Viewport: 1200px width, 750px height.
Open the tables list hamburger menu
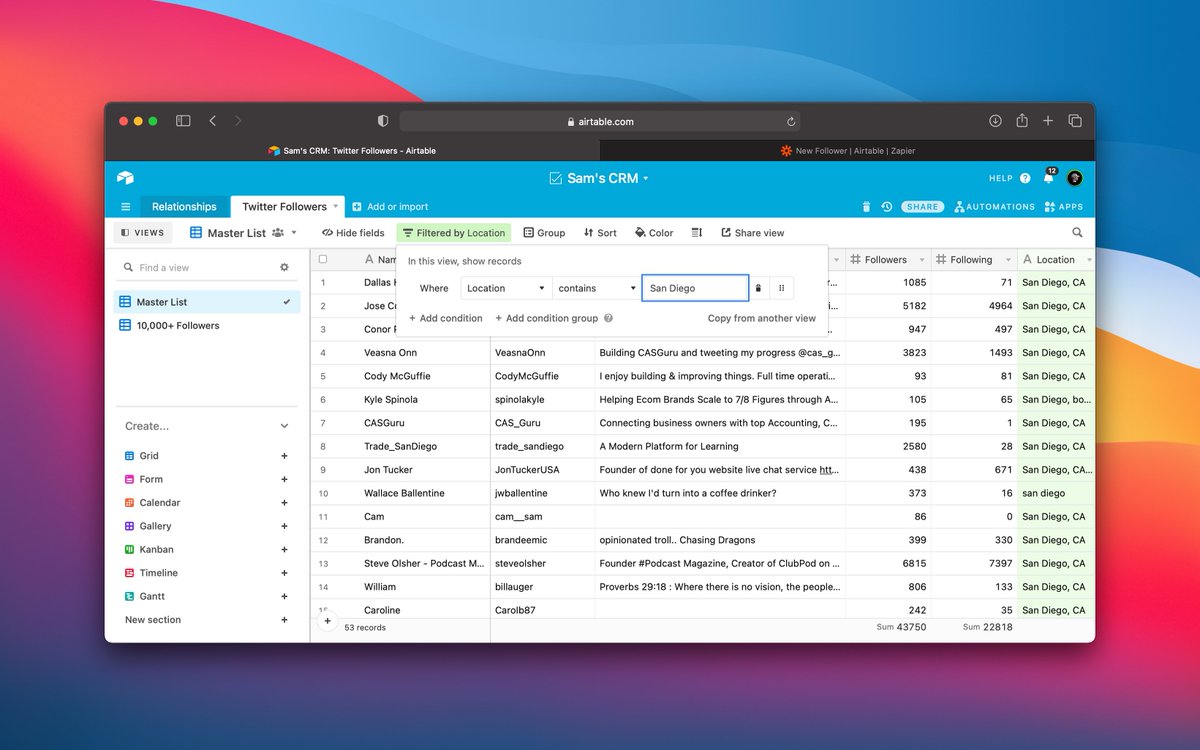(x=125, y=207)
